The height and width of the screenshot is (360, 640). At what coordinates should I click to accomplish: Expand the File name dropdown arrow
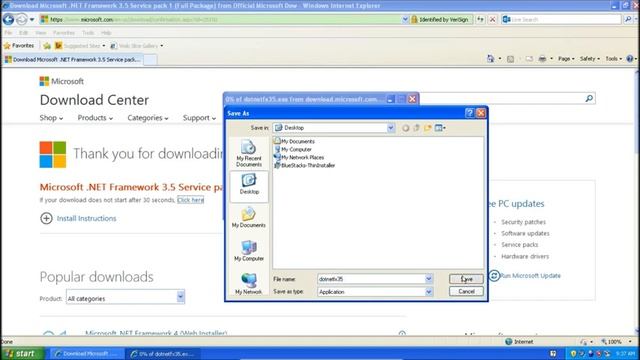coord(429,279)
